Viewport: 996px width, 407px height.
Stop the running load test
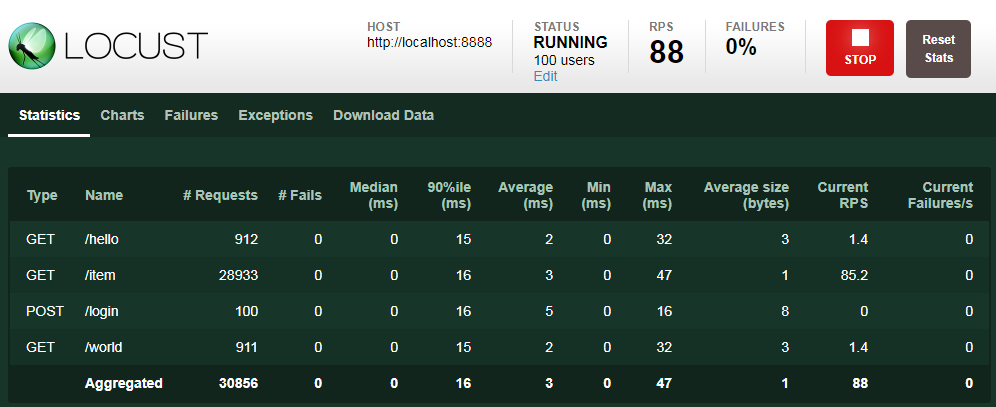(859, 48)
